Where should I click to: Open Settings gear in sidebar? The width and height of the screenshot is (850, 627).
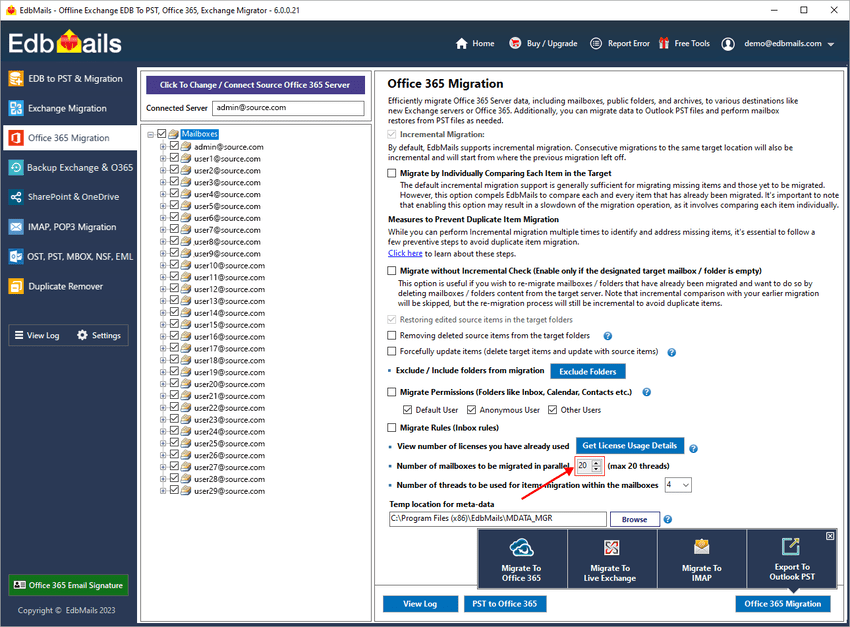pyautogui.click(x=99, y=335)
